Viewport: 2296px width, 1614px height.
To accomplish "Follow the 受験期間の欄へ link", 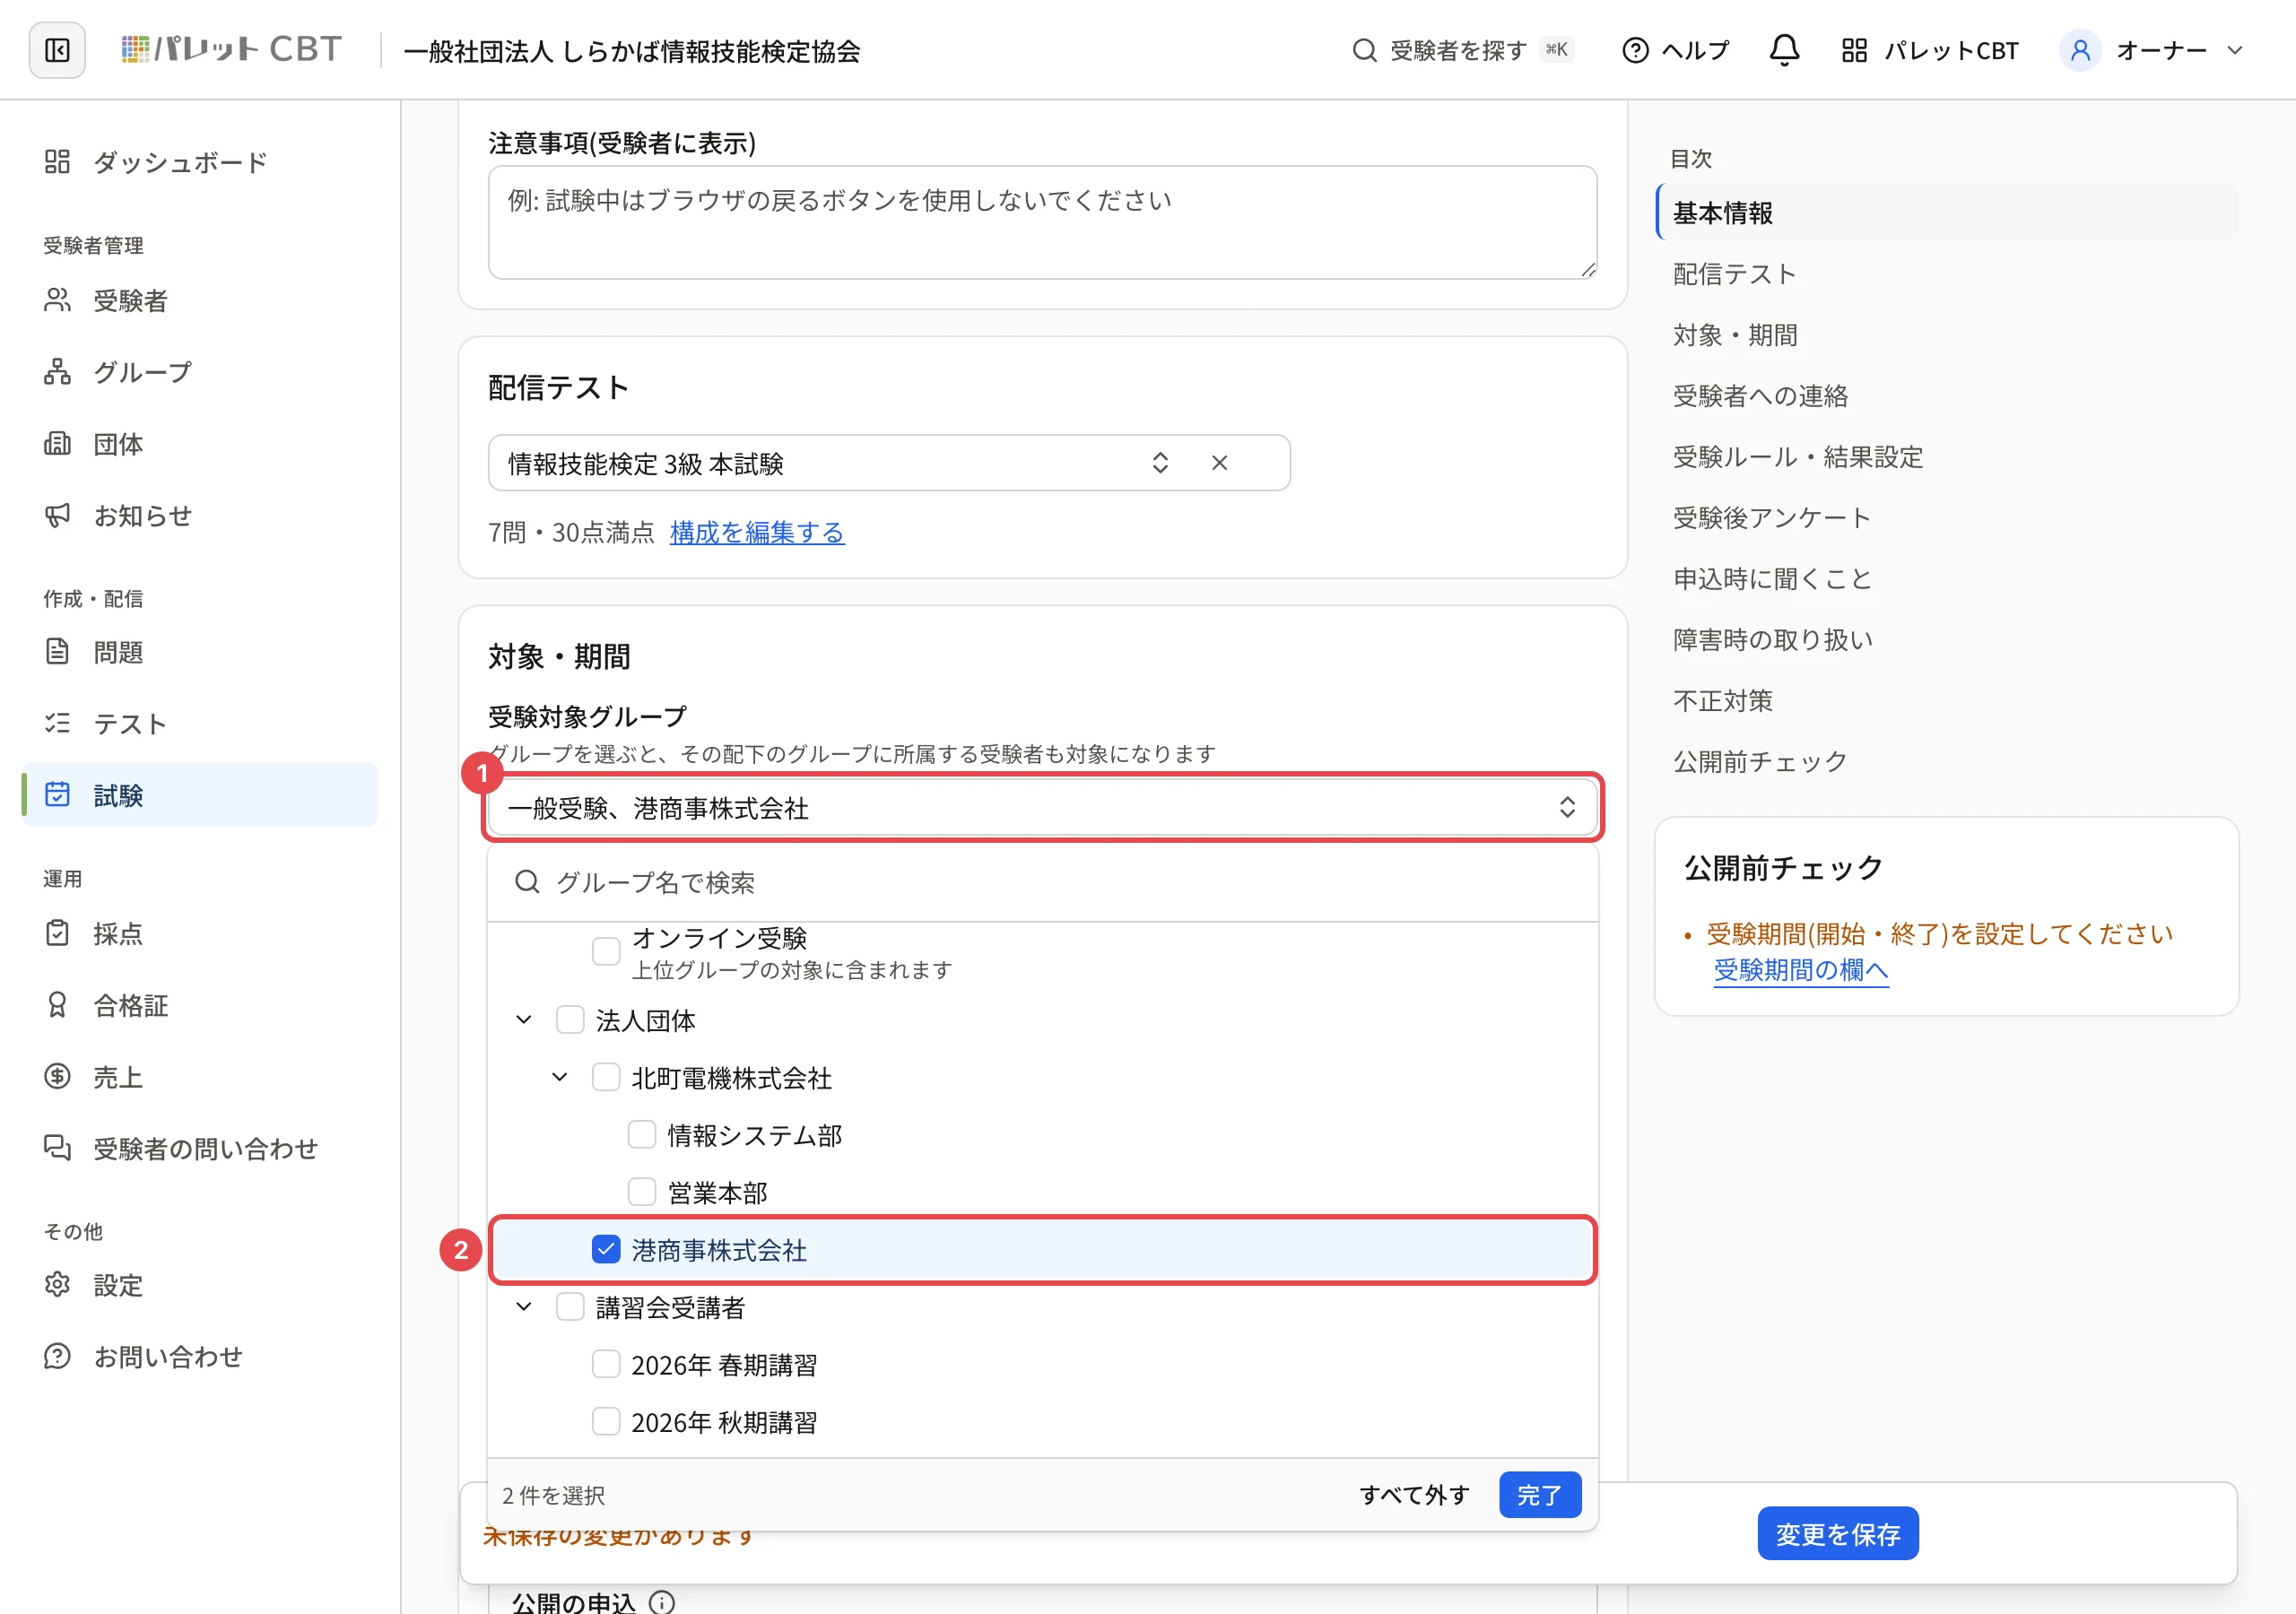I will (x=1801, y=970).
